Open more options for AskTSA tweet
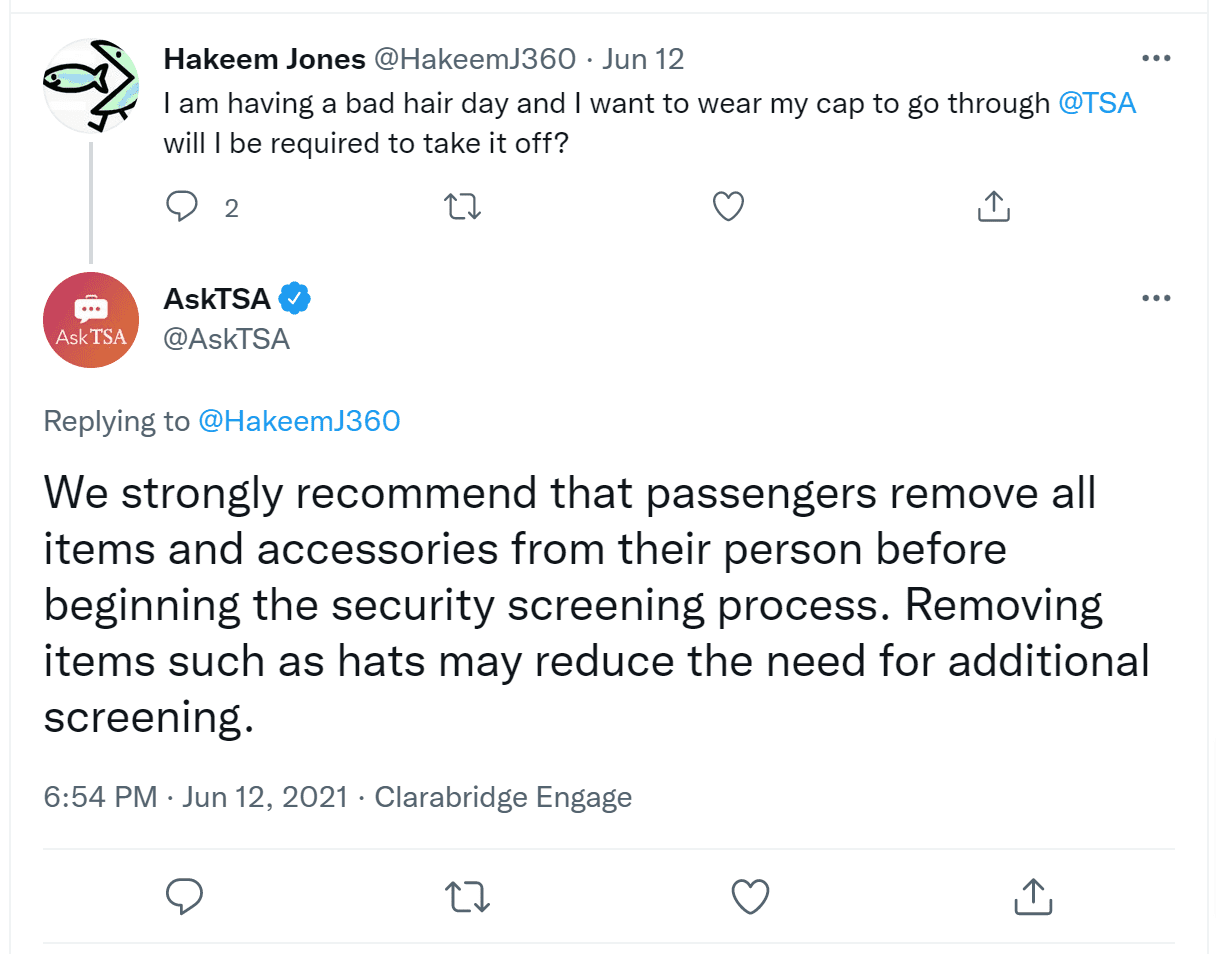The width and height of the screenshot is (1216, 954). click(1156, 298)
